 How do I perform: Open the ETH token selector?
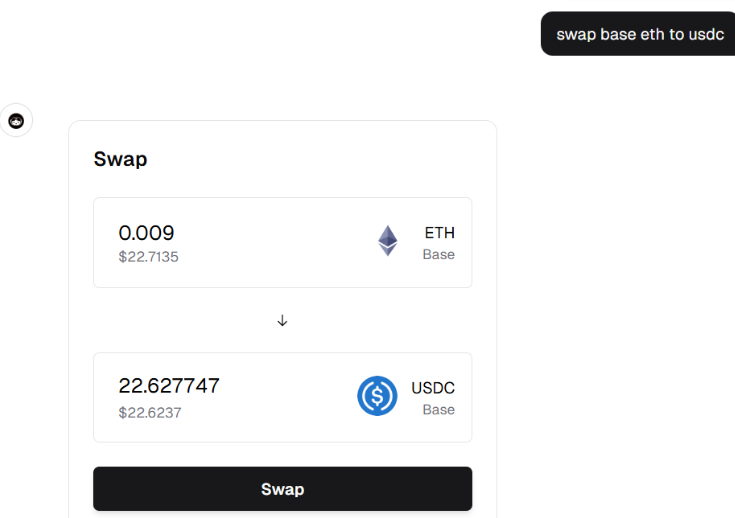point(416,242)
